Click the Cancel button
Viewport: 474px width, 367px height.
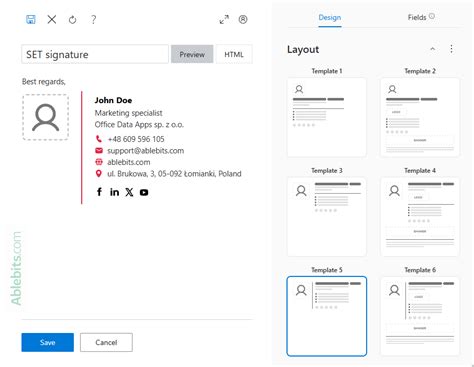106,342
